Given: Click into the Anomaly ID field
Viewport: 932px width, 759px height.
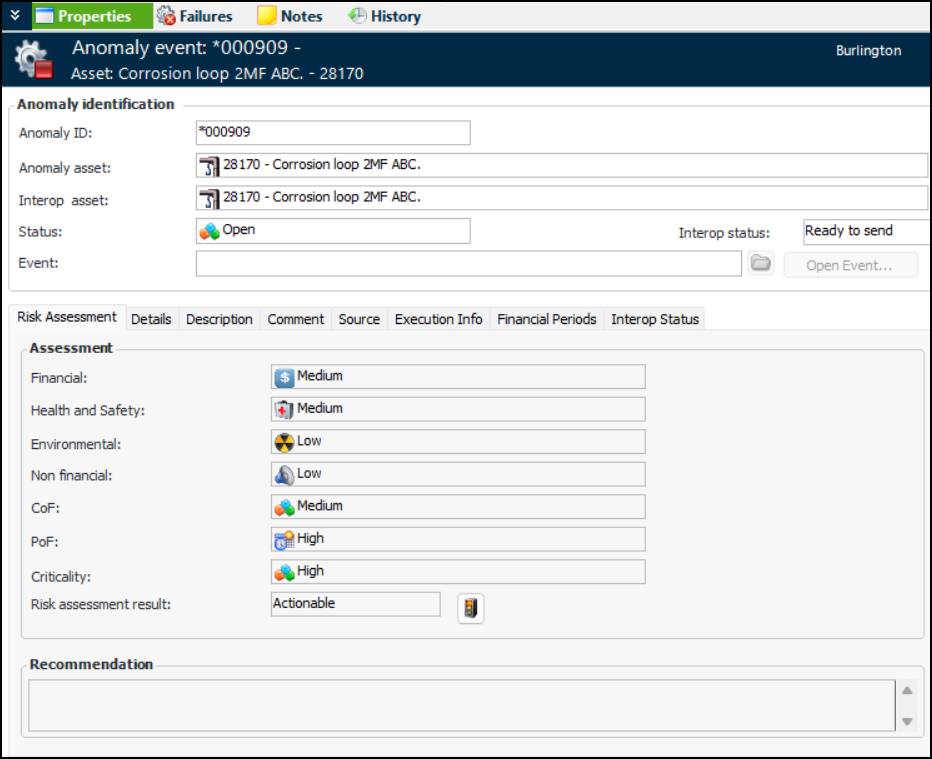Looking at the screenshot, I should pyautogui.click(x=333, y=133).
